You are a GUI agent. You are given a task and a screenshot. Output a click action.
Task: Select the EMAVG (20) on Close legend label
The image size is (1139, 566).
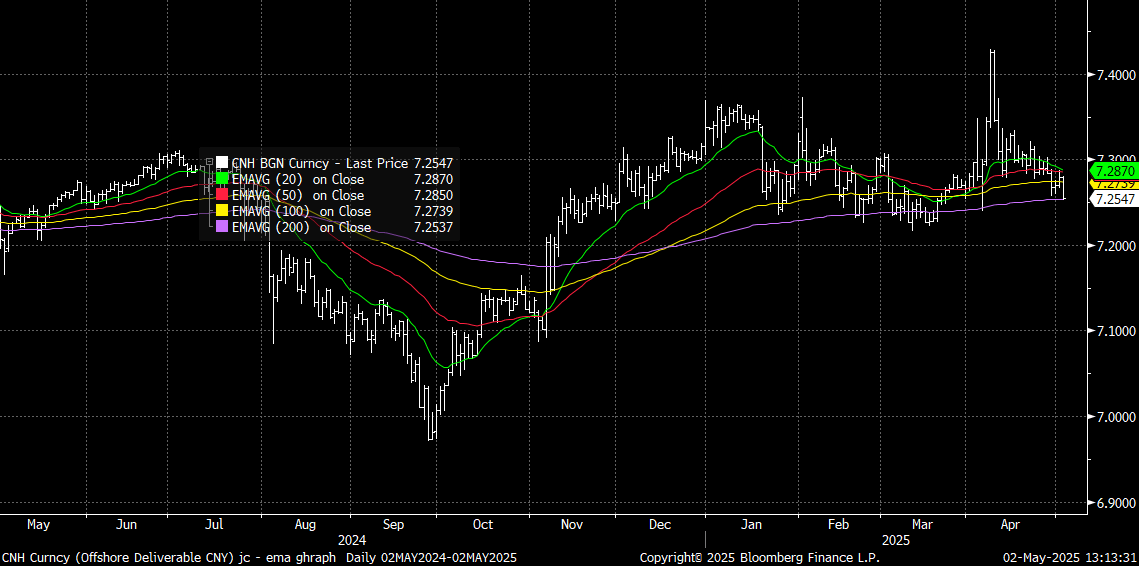pos(297,179)
